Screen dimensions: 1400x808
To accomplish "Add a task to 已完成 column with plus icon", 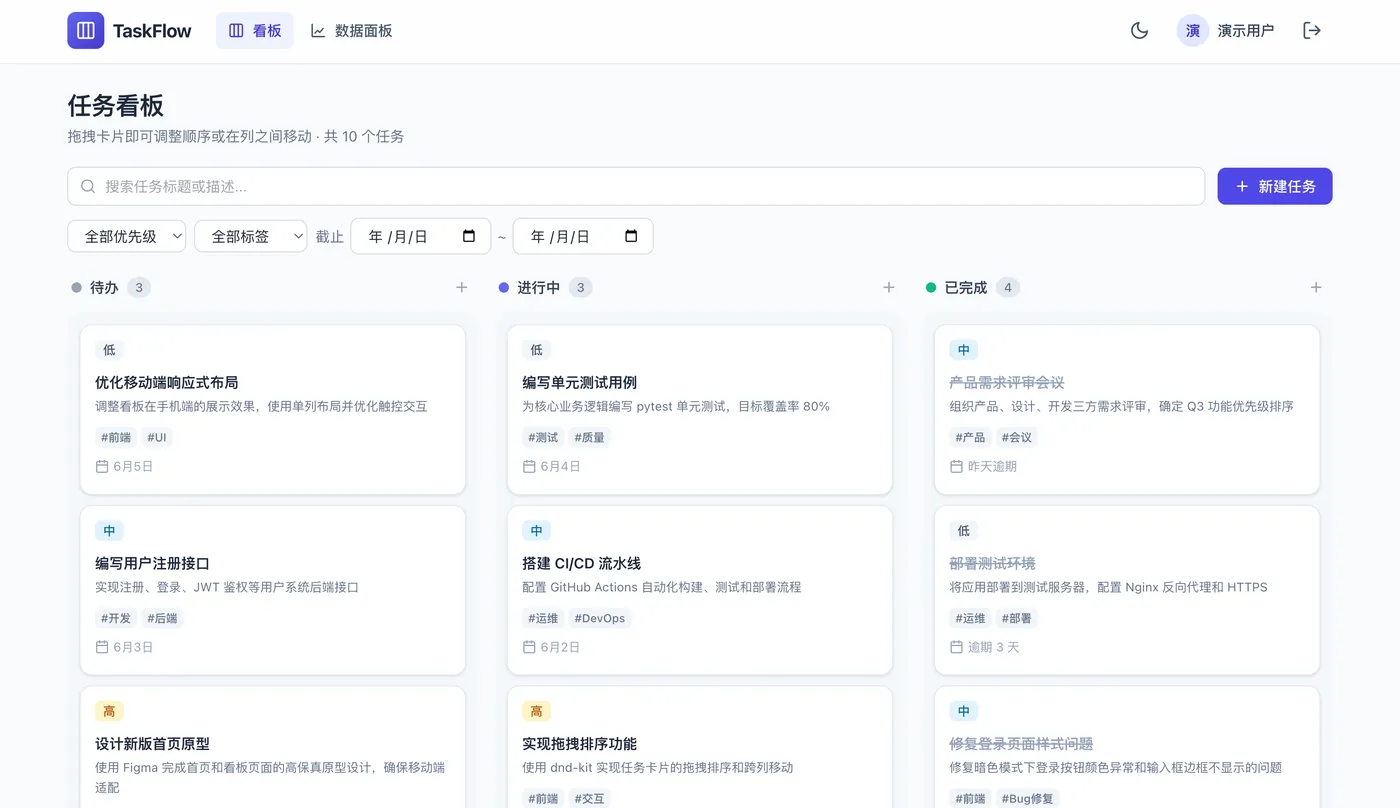I will [1316, 287].
